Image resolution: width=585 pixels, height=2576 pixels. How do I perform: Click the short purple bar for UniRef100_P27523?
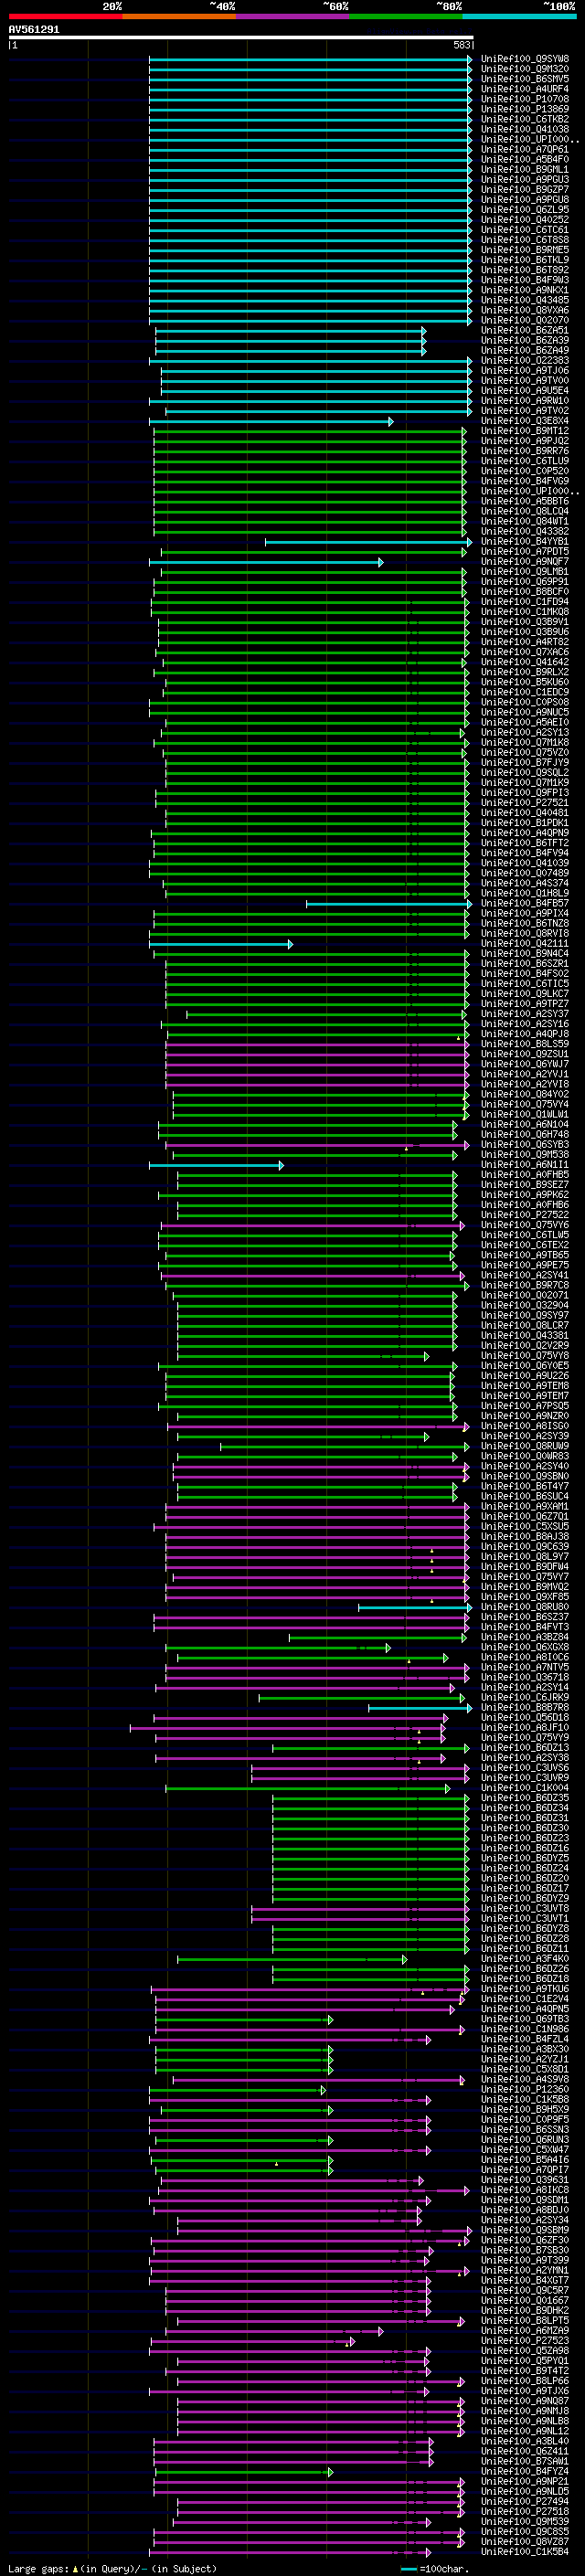click(x=252, y=2341)
